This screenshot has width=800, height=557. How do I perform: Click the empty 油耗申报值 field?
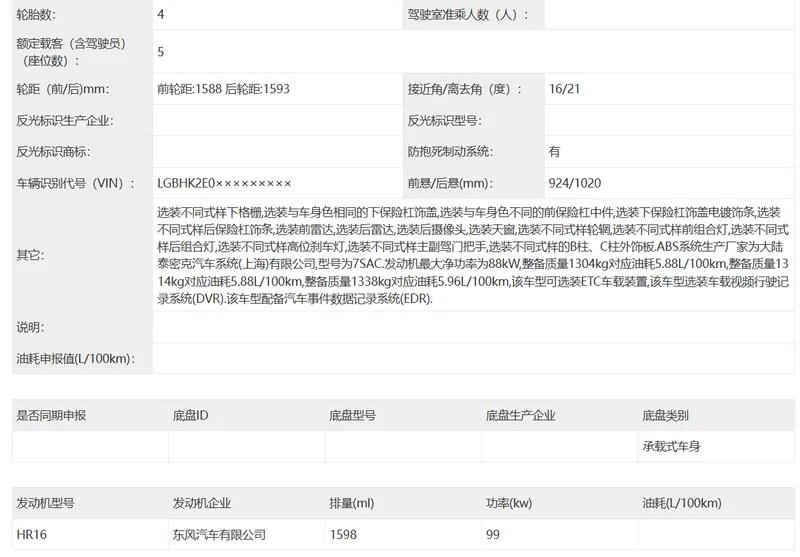(473, 359)
